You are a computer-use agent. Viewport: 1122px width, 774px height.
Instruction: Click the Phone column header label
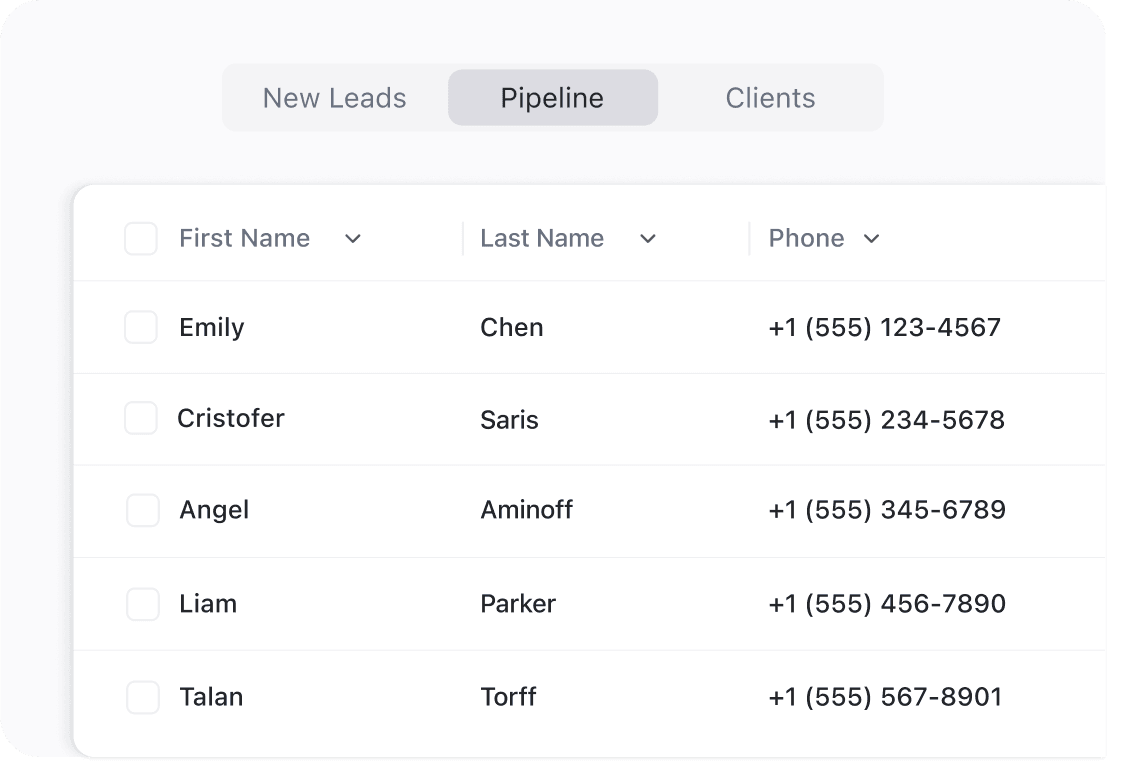[806, 238]
